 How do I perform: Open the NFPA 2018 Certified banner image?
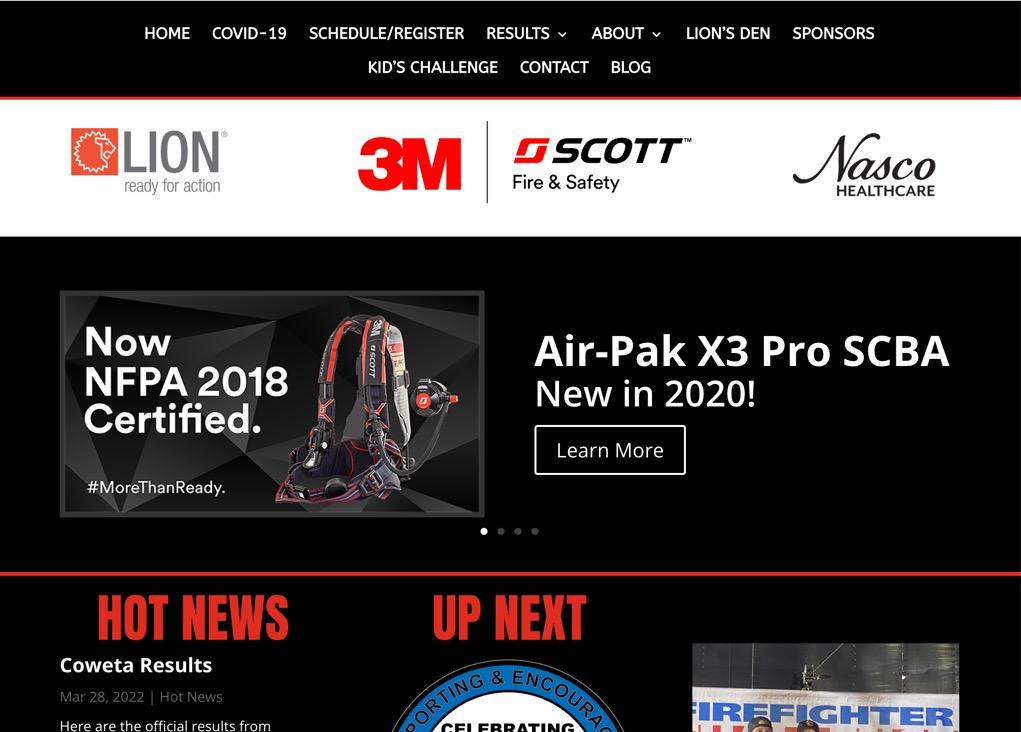pos(272,404)
